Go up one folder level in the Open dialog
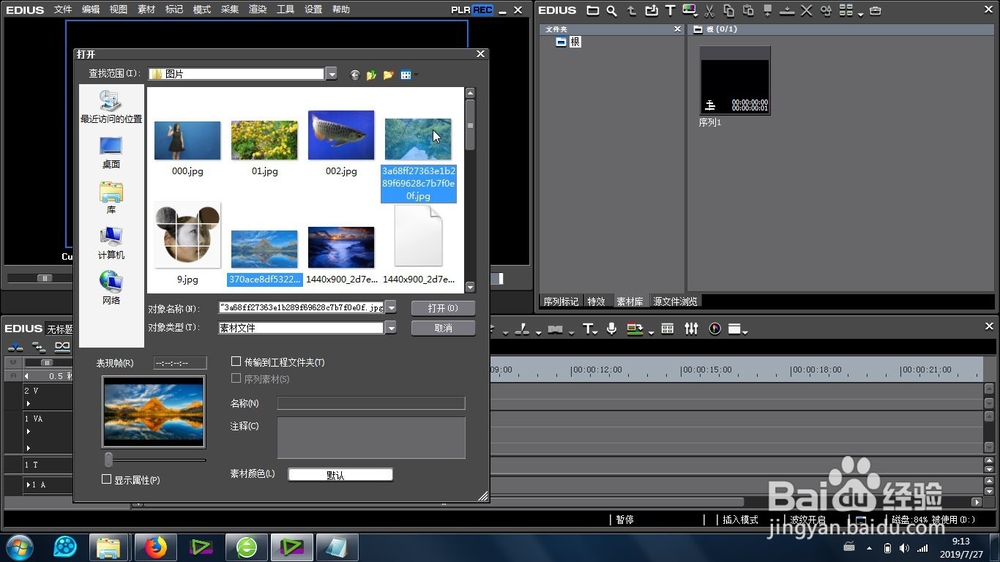Viewport: 1000px width, 562px height. pos(371,75)
